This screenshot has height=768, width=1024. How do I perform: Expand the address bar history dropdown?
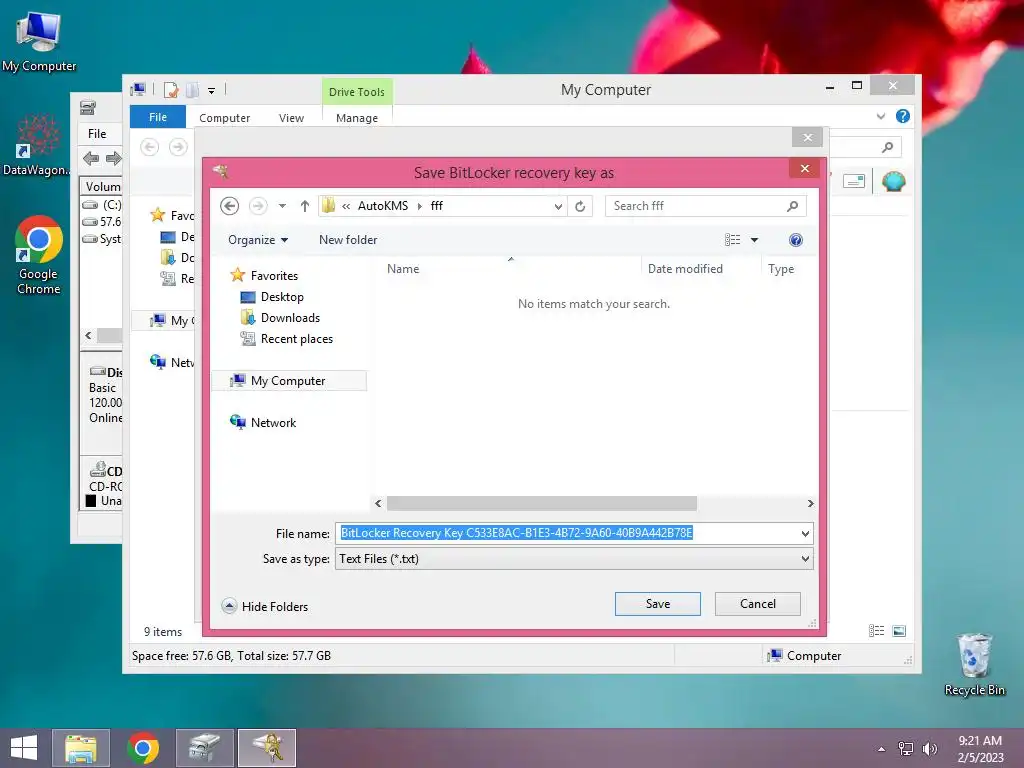[558, 206]
